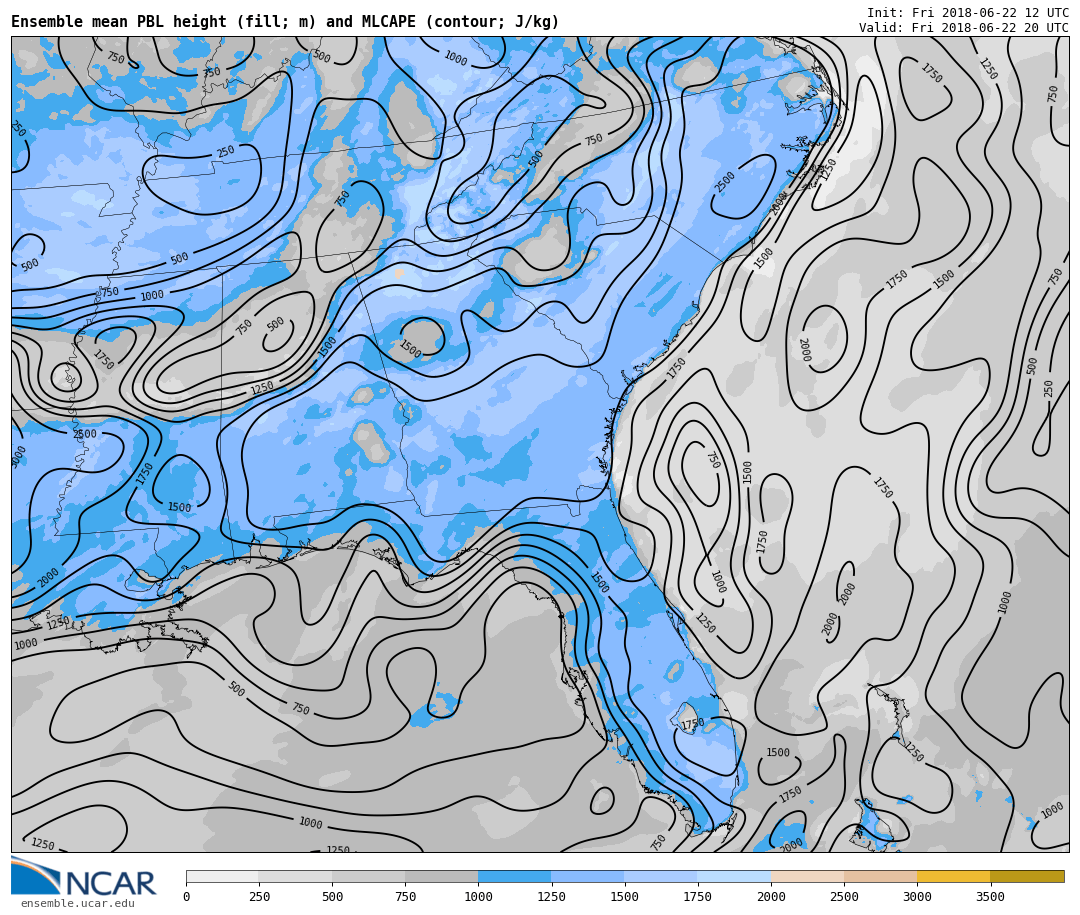Click the 0–250 lightest gray color band

click(222, 876)
